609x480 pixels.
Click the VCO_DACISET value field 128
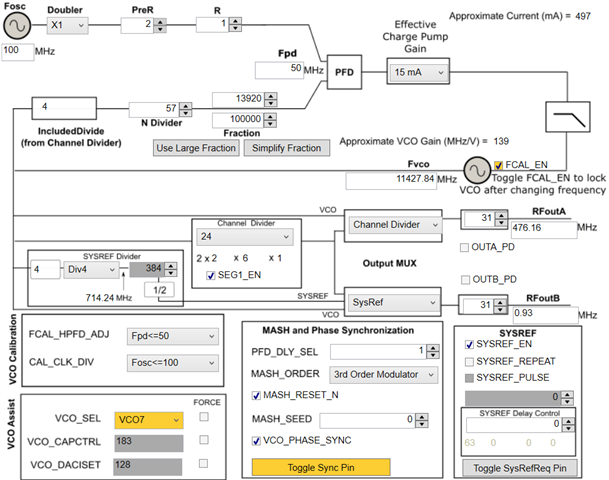tap(148, 466)
